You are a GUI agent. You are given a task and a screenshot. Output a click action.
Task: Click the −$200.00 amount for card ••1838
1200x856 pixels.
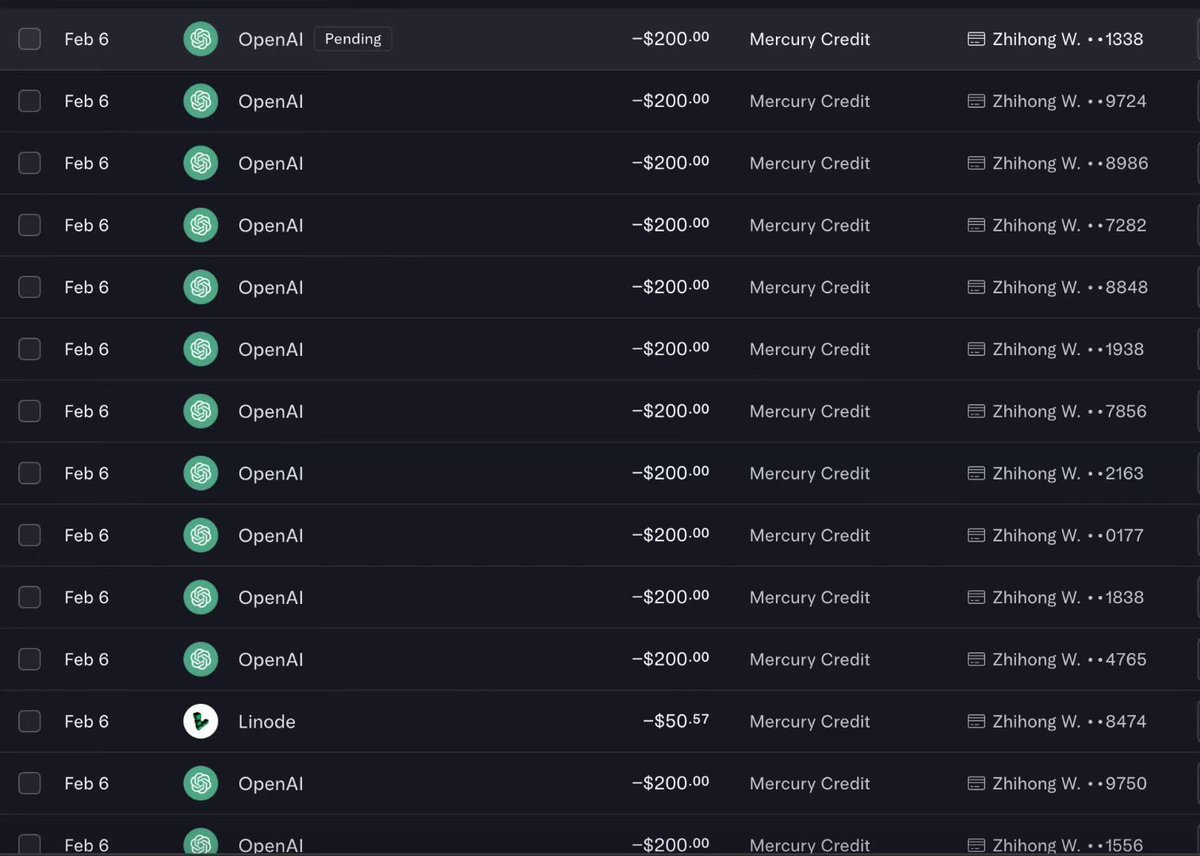[671, 597]
